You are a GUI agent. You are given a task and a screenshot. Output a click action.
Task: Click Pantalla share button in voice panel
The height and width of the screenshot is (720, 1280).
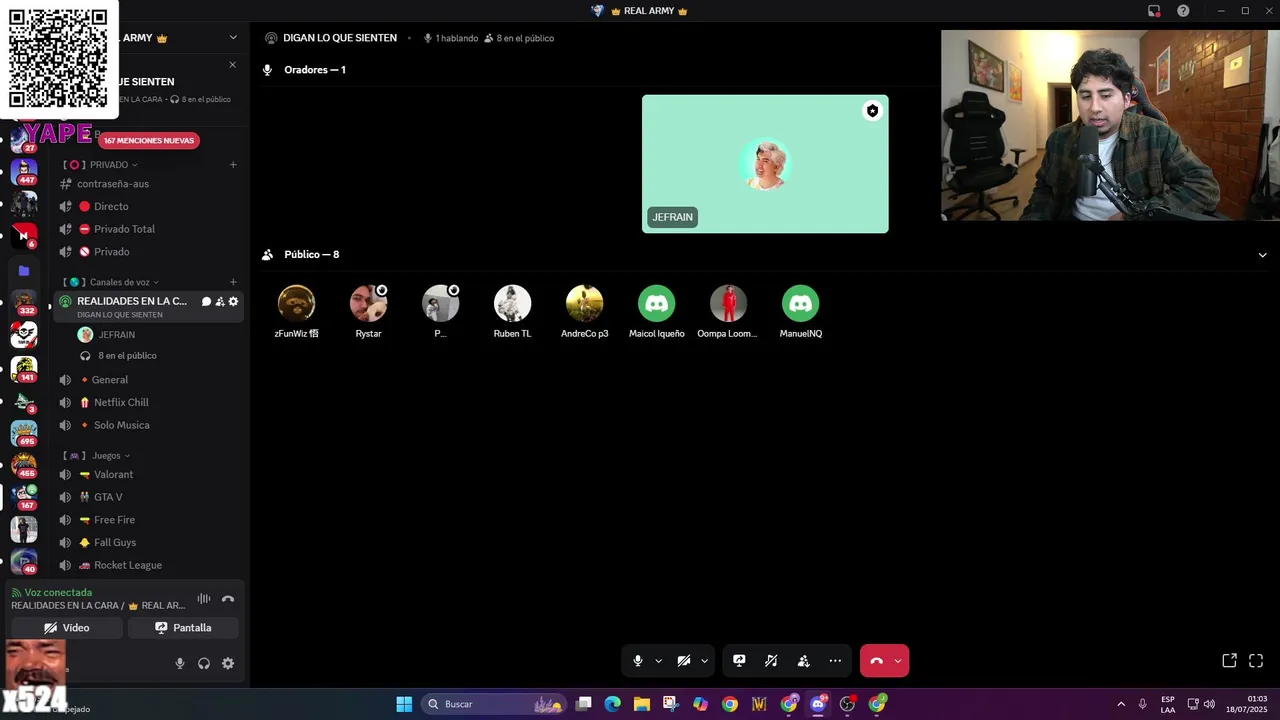coord(183,628)
